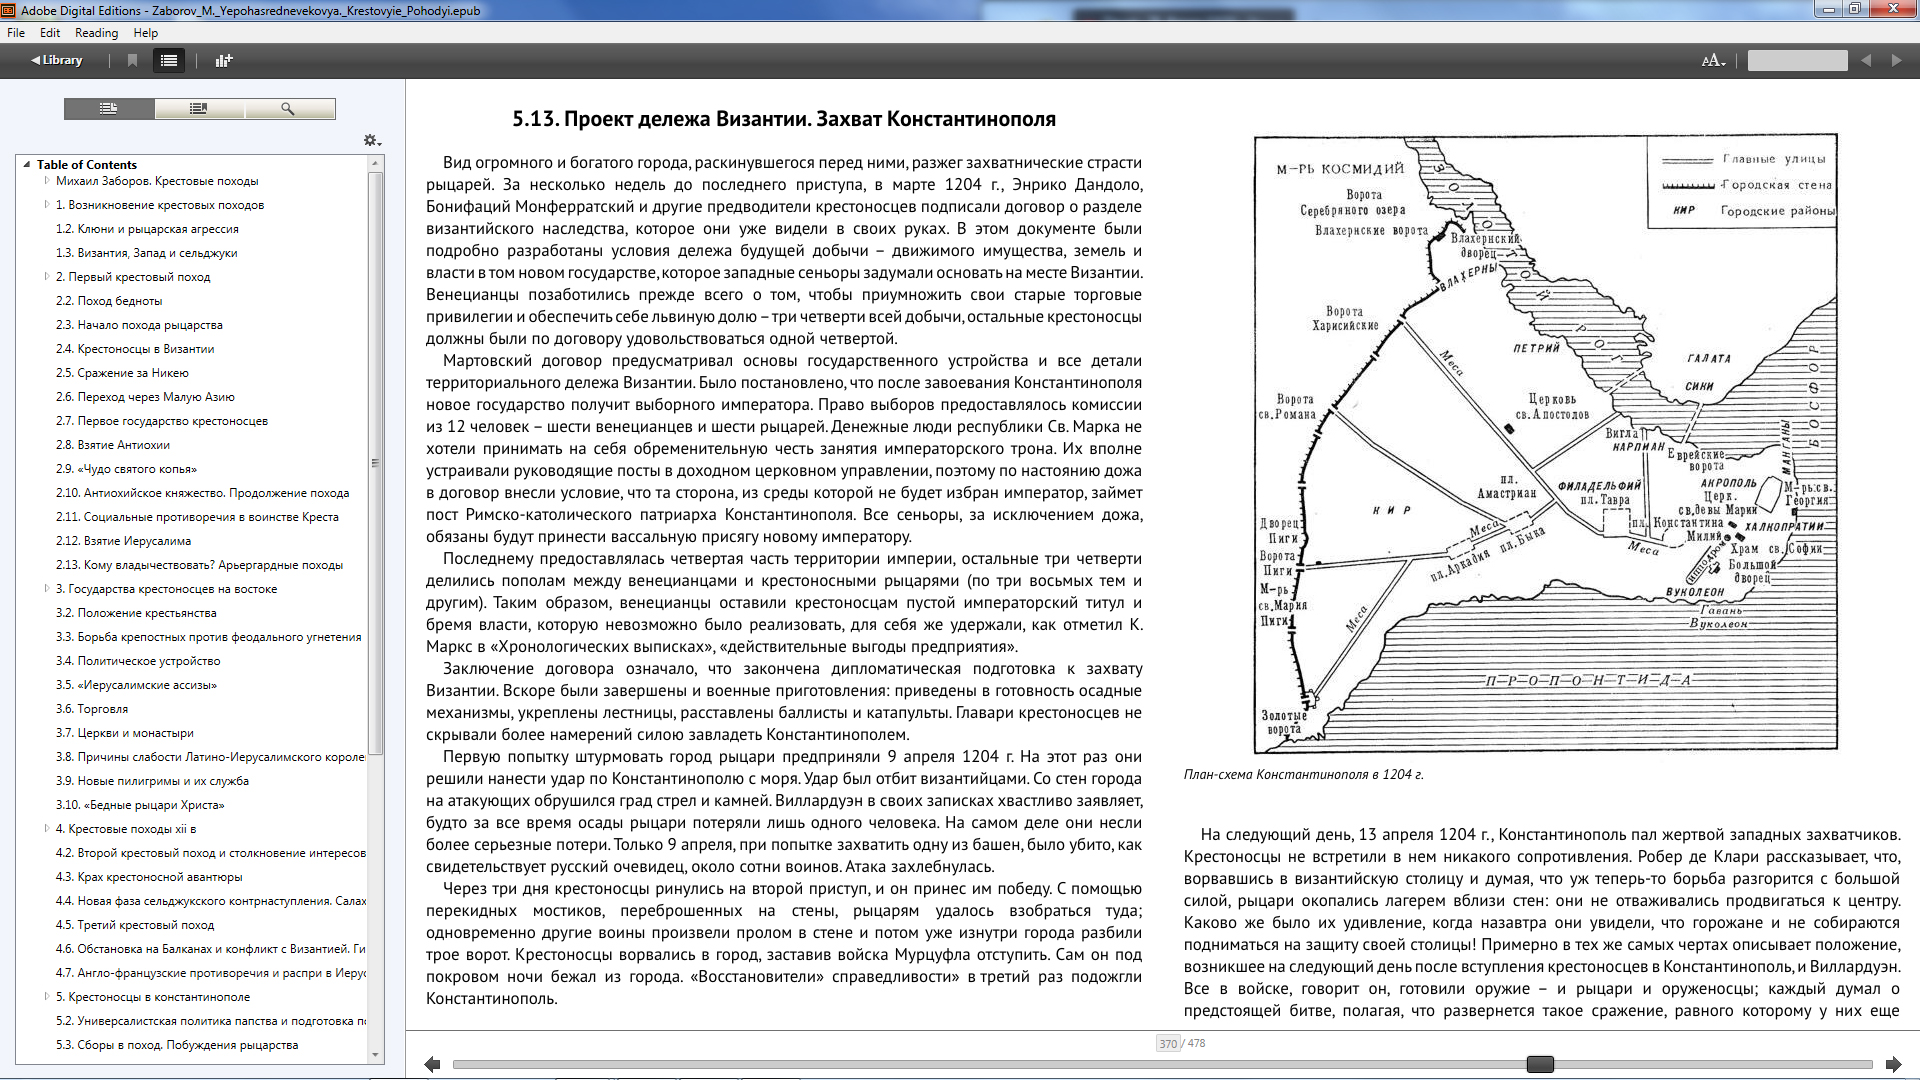This screenshot has height=1080, width=1920.
Task: Open chapter '2.6. Переход через Малую Азию'
Action: 145,397
